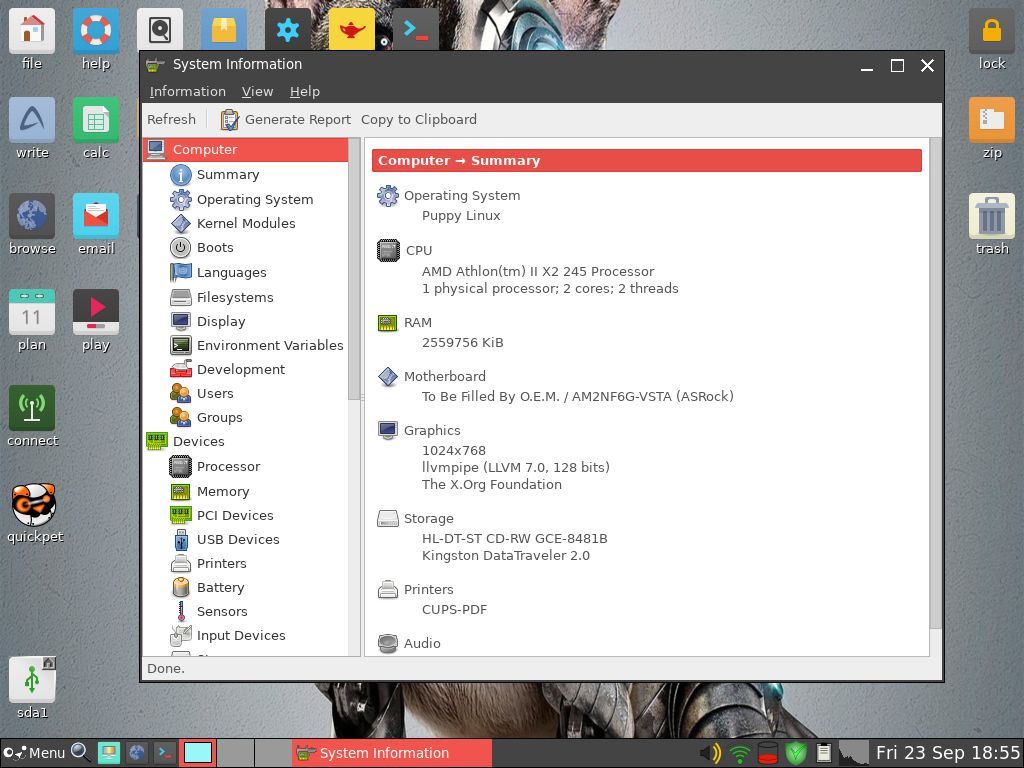Open the write word processor icon
This screenshot has height=768, width=1024.
32,120
